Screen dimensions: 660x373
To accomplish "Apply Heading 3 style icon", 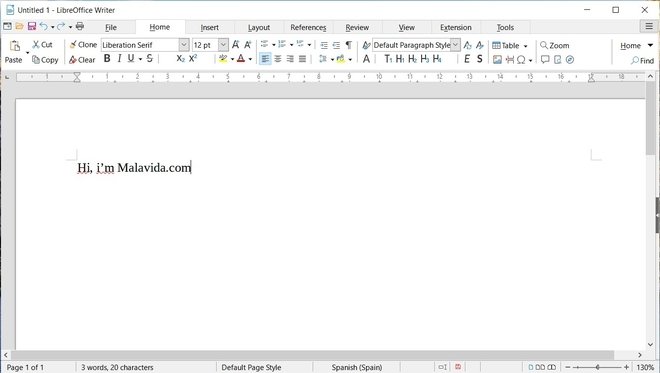I will point(425,59).
